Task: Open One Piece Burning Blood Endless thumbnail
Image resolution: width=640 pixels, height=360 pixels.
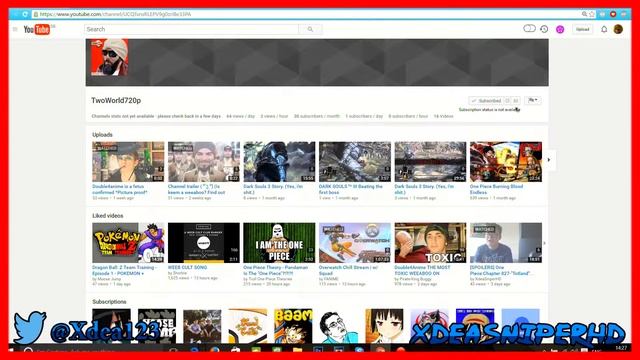Action: coord(506,162)
